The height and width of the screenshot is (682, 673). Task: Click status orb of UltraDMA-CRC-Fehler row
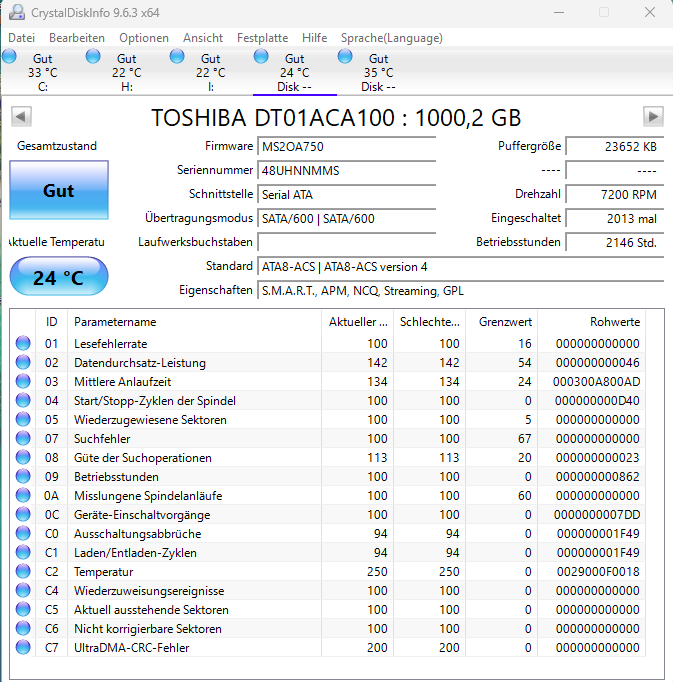(23, 647)
